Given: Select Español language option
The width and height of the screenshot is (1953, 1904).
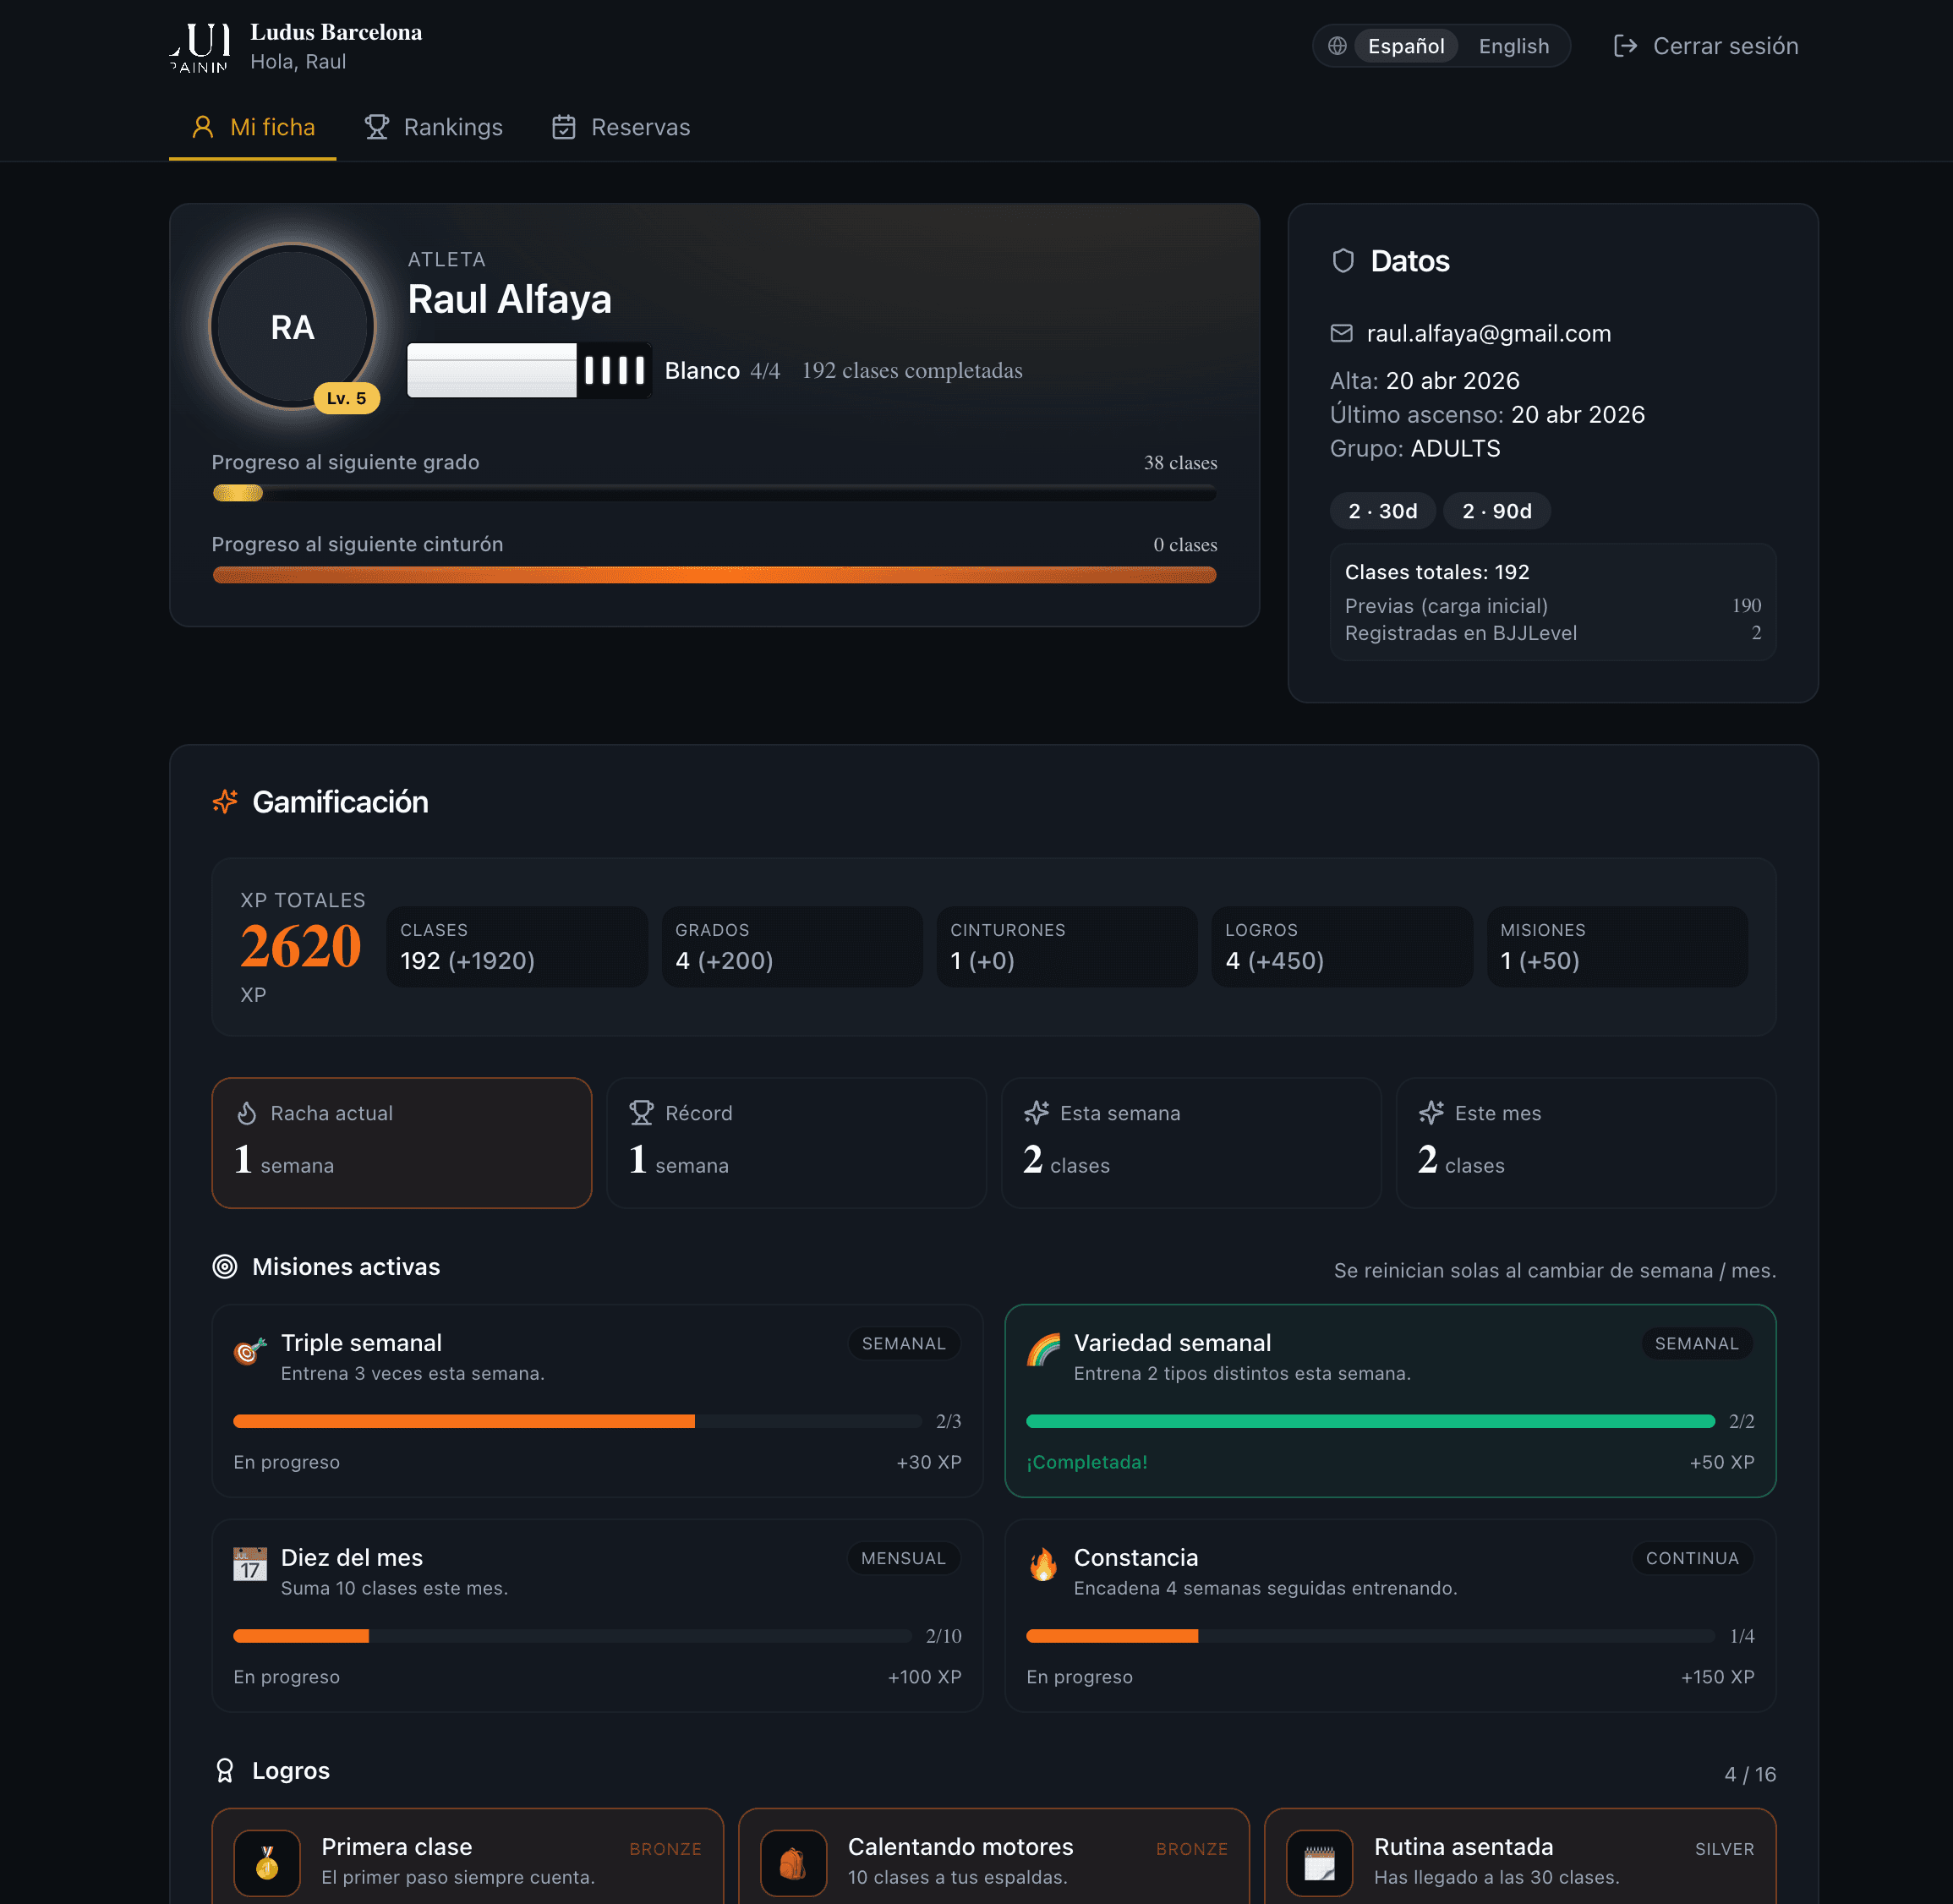Looking at the screenshot, I should point(1405,46).
